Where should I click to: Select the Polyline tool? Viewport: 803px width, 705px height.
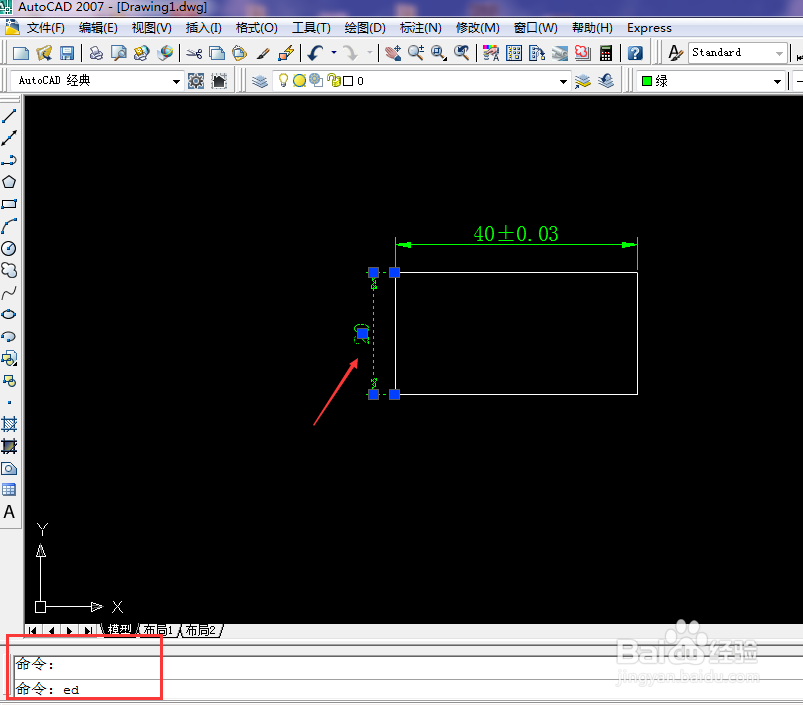9,160
